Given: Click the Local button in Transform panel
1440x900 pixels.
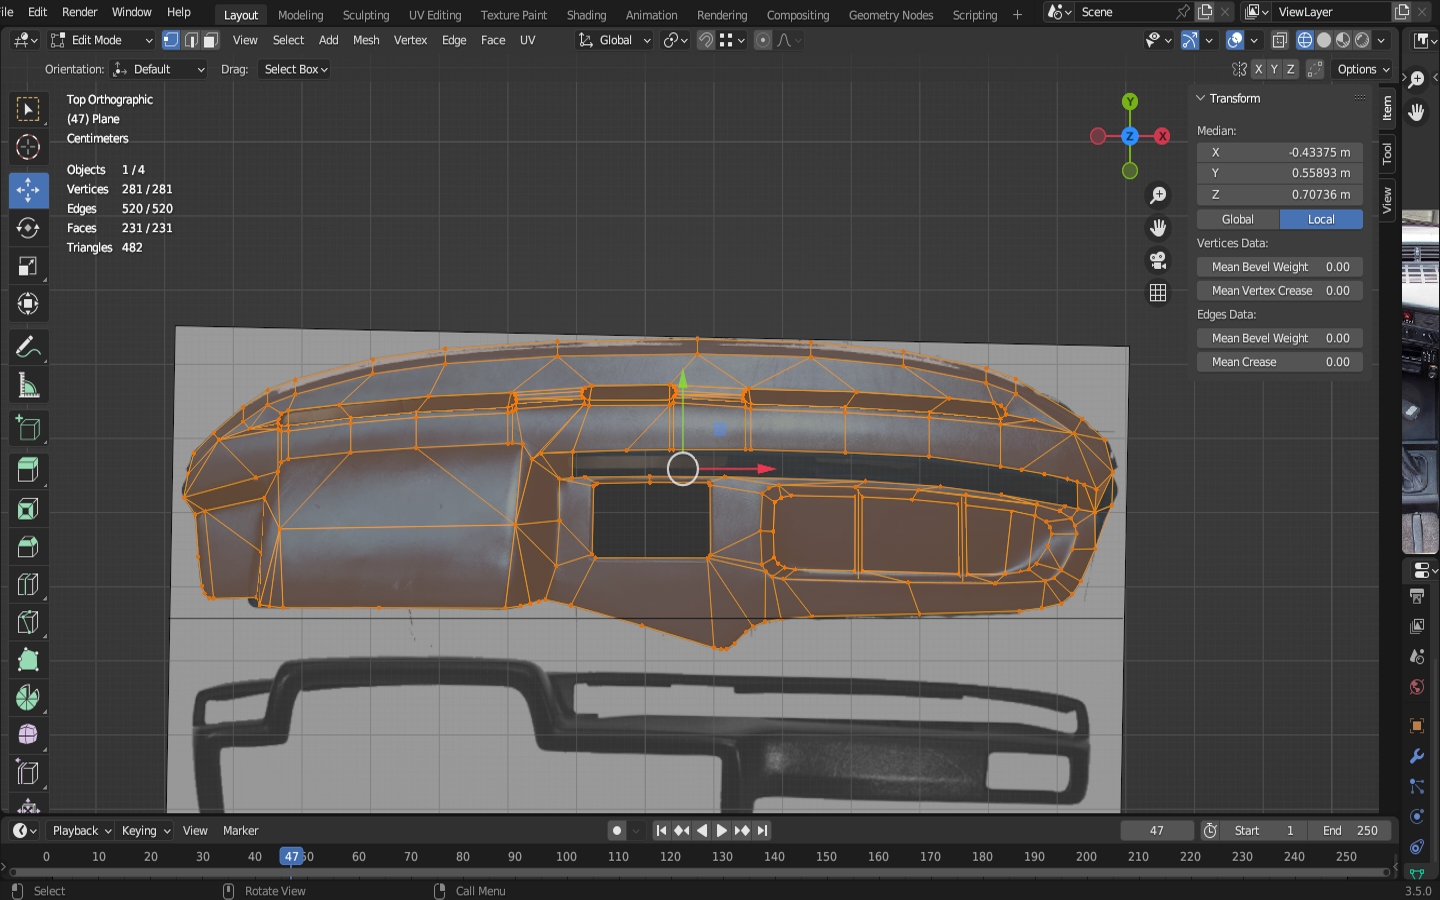Looking at the screenshot, I should (x=1321, y=219).
